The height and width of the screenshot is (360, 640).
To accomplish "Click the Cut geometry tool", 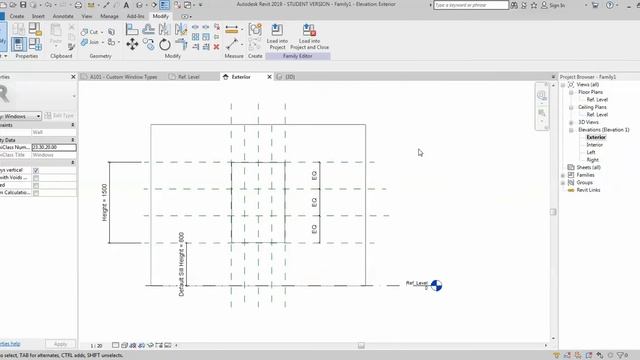I will 89,32.
